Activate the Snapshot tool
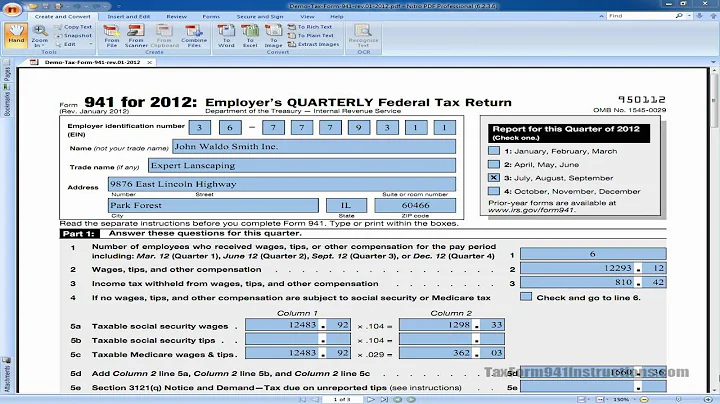This screenshot has width=720, height=404. (x=73, y=35)
